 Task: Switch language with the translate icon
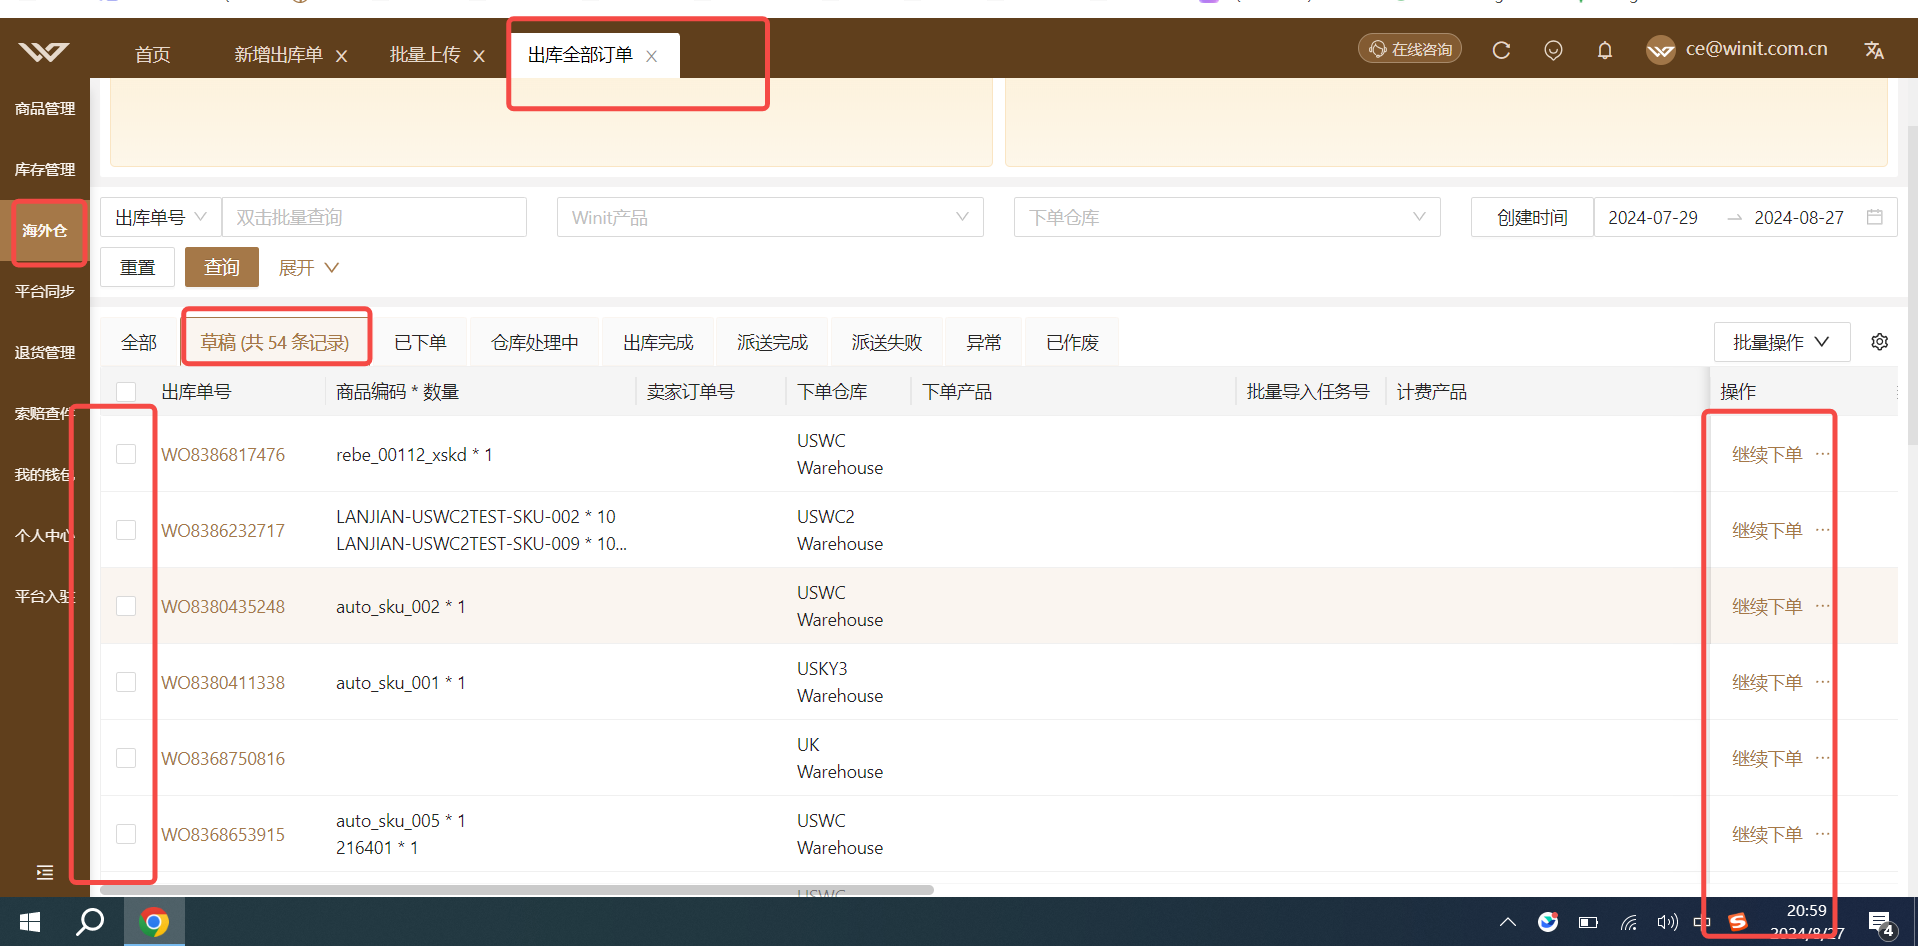pos(1874,50)
